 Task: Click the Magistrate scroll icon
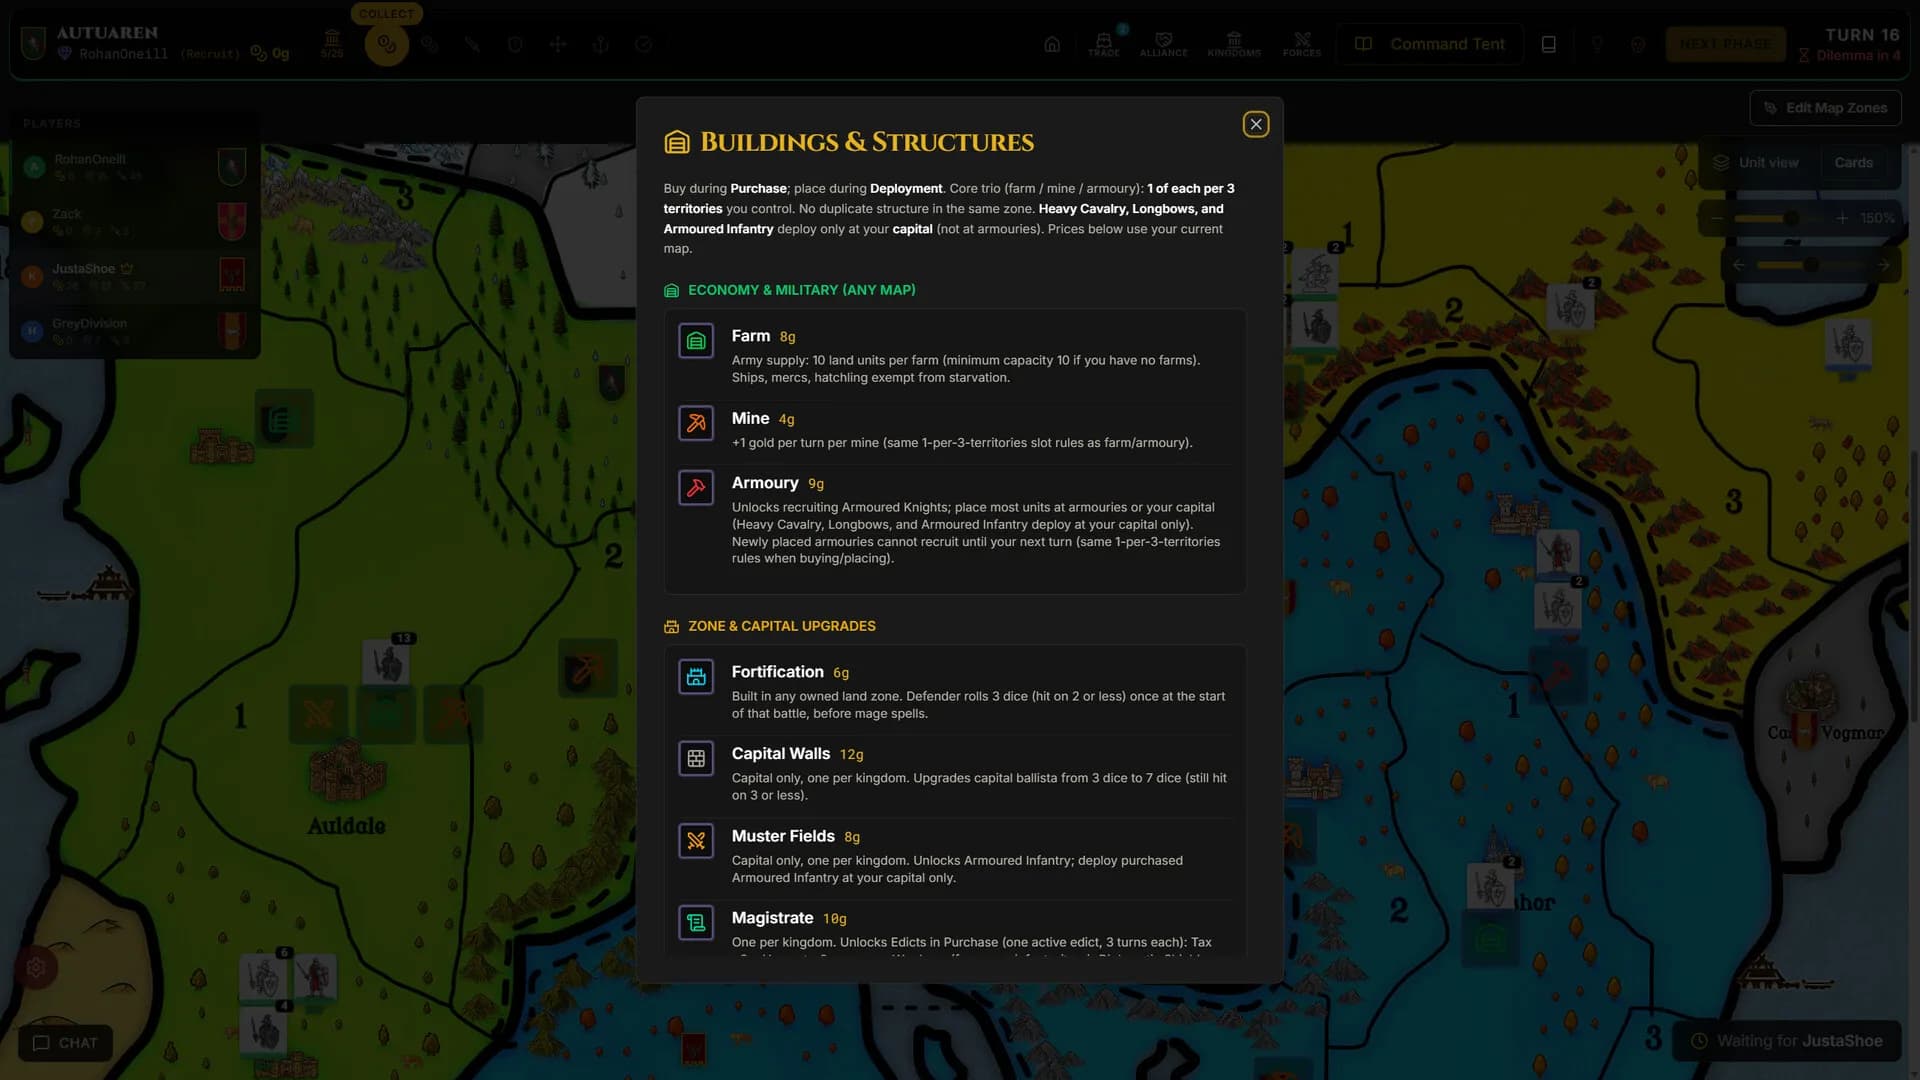696,923
